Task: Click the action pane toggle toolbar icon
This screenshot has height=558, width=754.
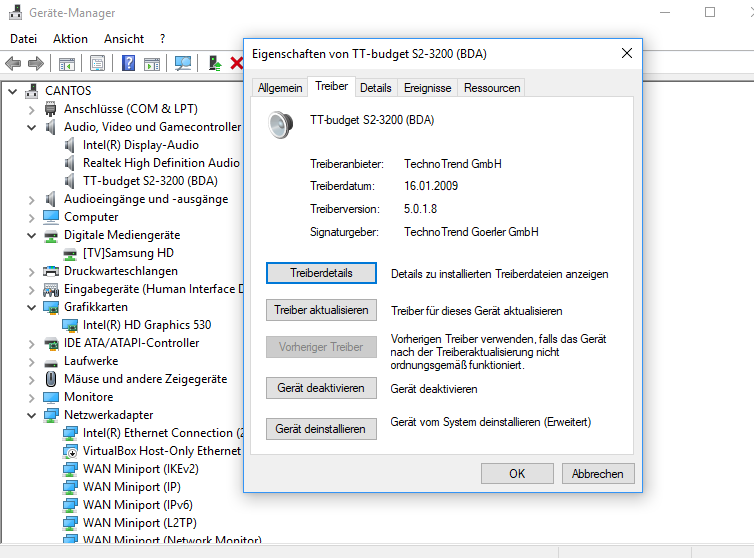Action: (152, 63)
